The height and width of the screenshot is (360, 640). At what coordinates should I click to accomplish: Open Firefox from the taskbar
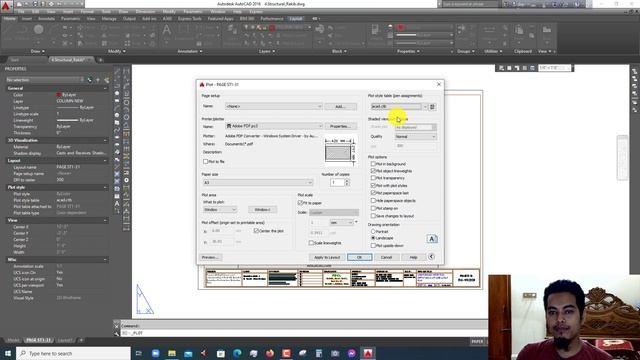tap(270, 353)
